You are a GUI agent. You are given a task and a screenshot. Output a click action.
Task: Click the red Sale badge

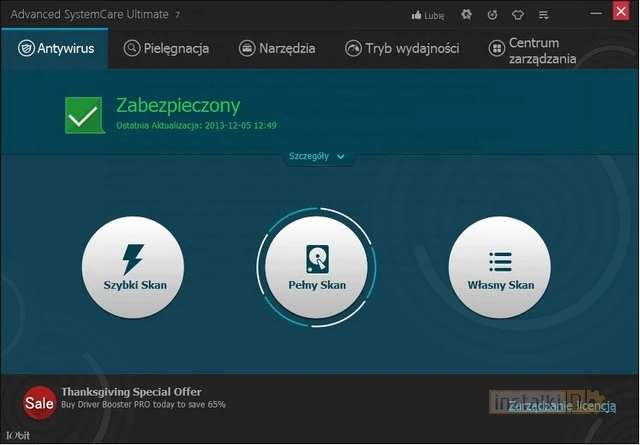pyautogui.click(x=40, y=402)
